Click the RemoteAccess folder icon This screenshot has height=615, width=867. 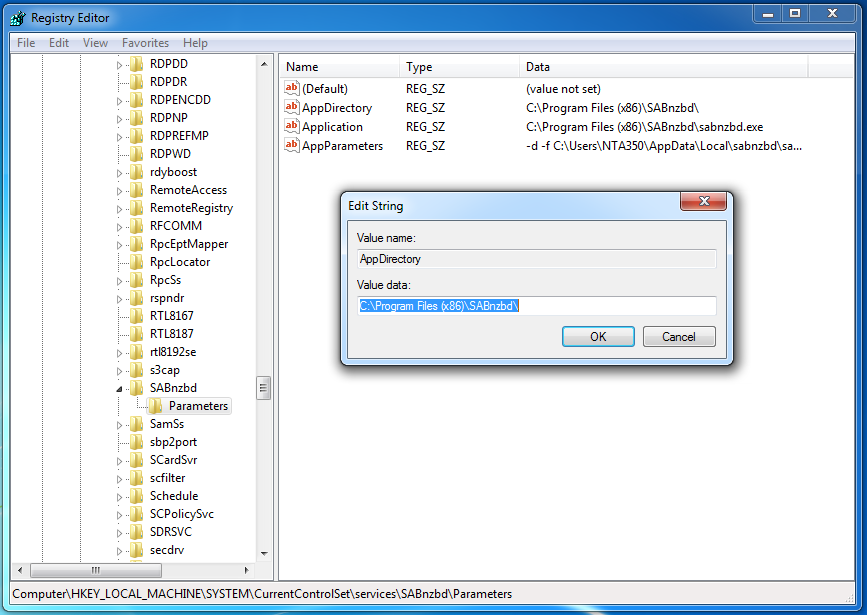[136, 190]
